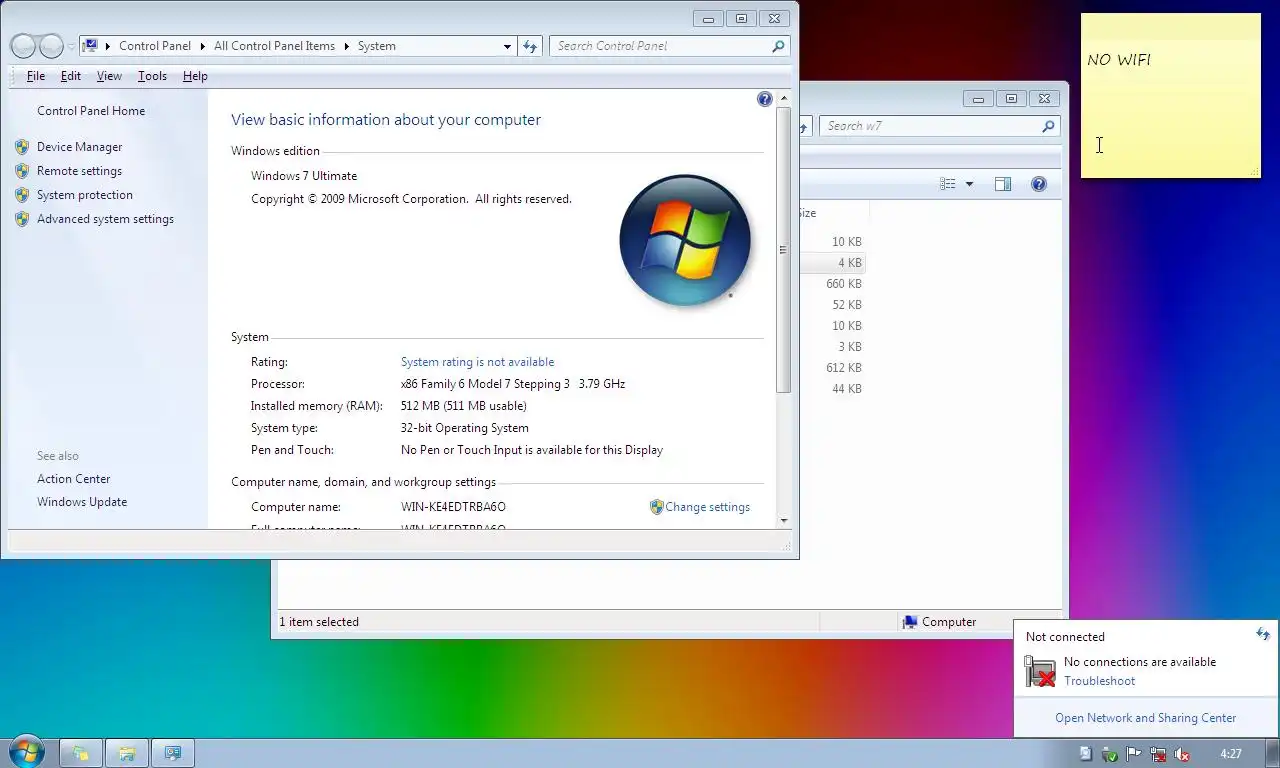Click the Back navigation button in Control Panel
The width and height of the screenshot is (1280, 768).
[x=23, y=46]
